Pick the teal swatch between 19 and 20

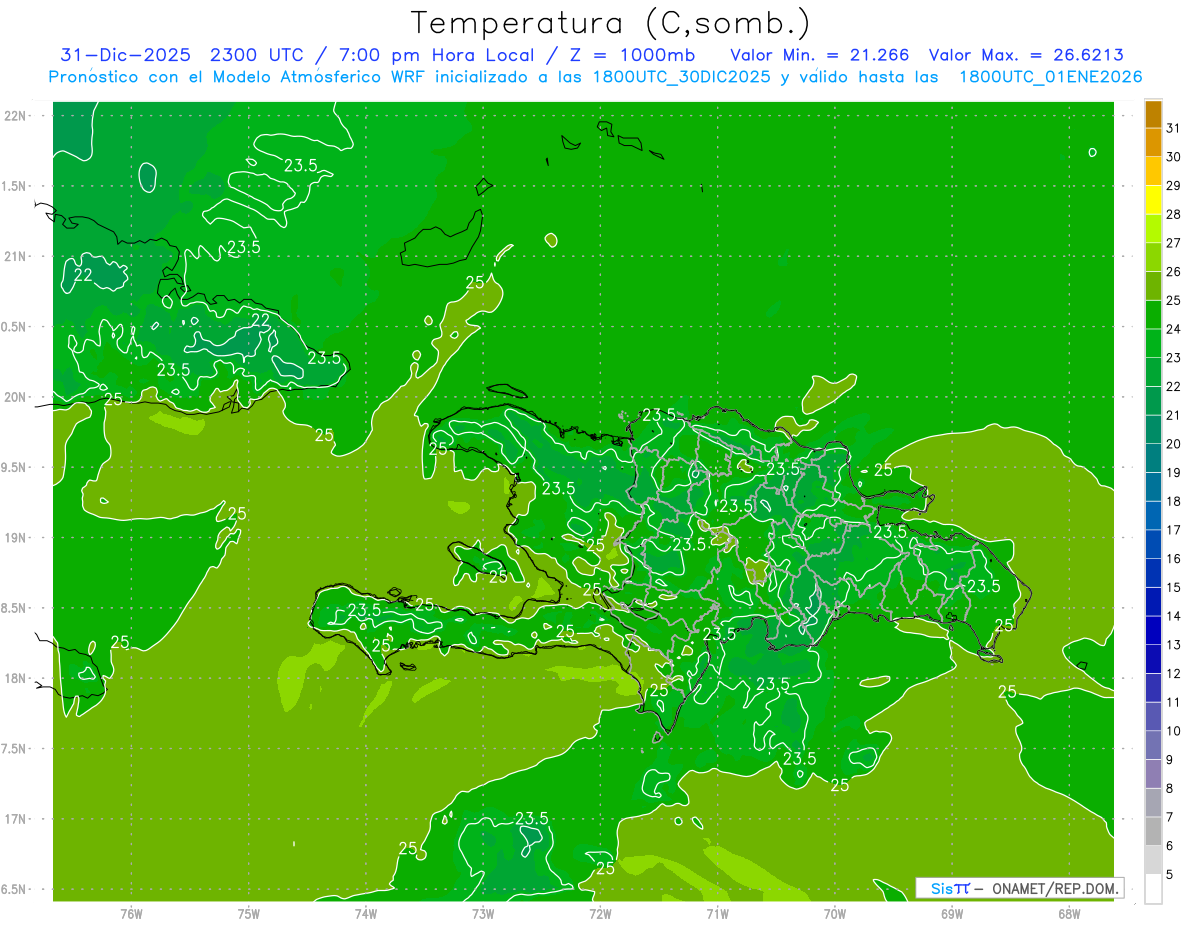click(x=1153, y=458)
